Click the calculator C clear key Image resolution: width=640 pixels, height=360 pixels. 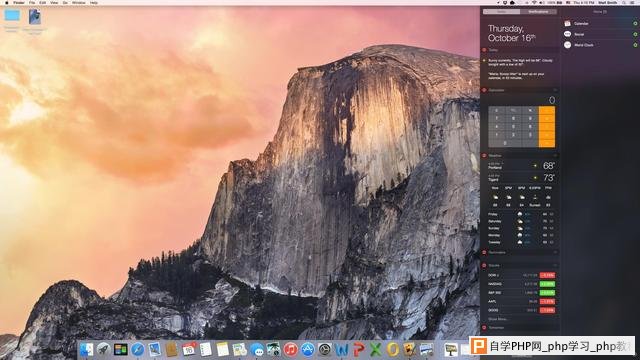497,111
